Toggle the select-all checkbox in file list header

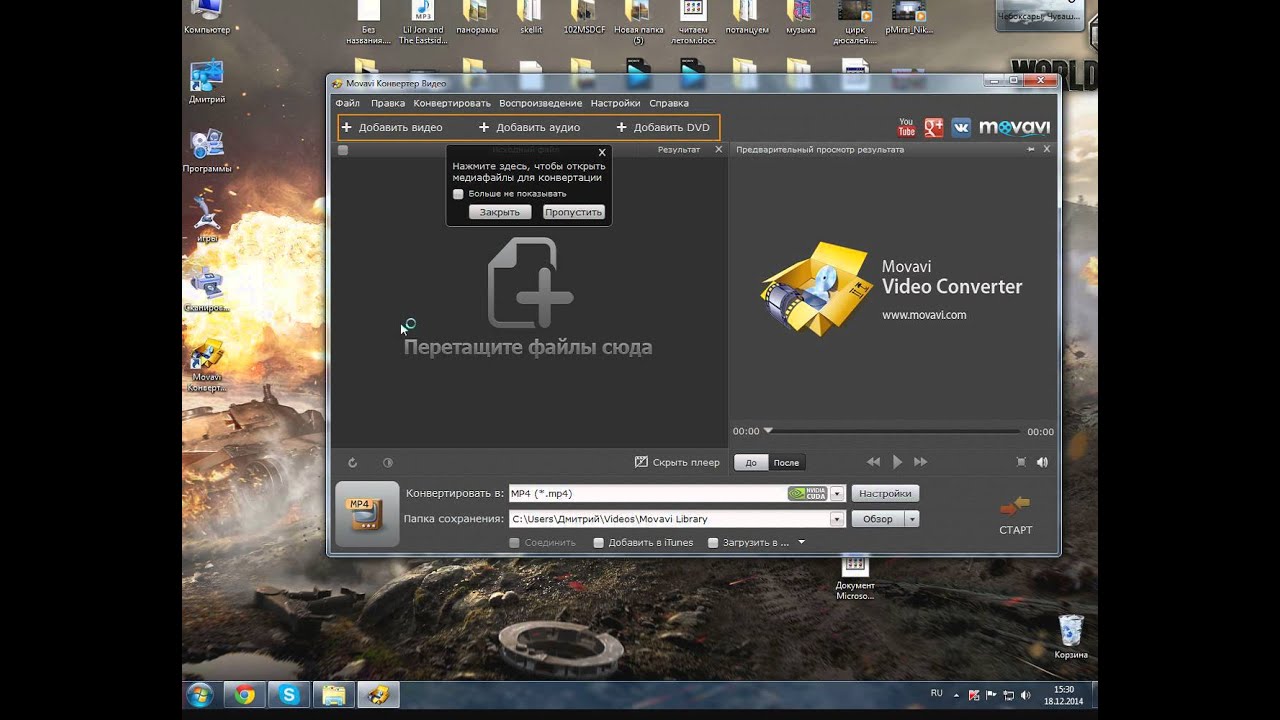pyautogui.click(x=343, y=150)
